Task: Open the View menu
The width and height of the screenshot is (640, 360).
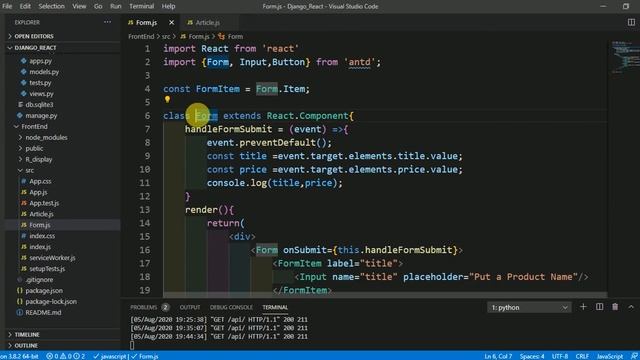Action: pos(79,6)
